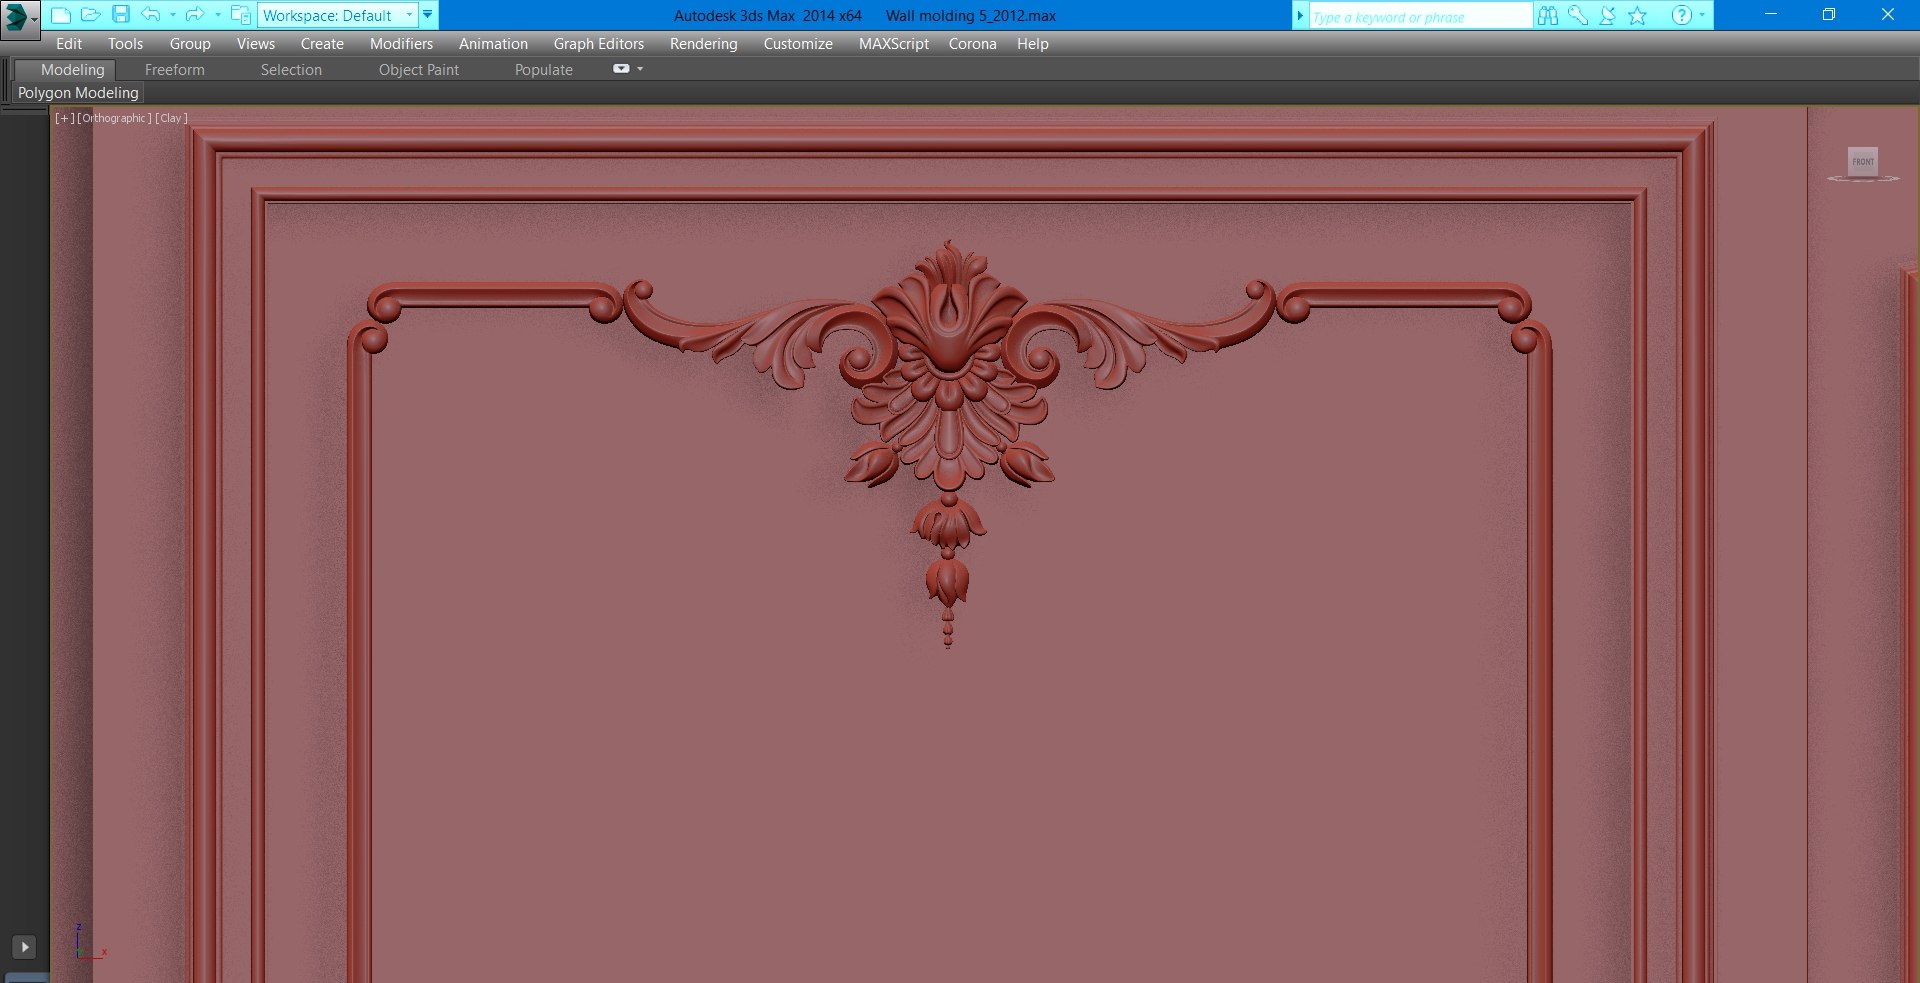Click the Redo arrow icon
Image resolution: width=1920 pixels, height=983 pixels.
point(195,15)
